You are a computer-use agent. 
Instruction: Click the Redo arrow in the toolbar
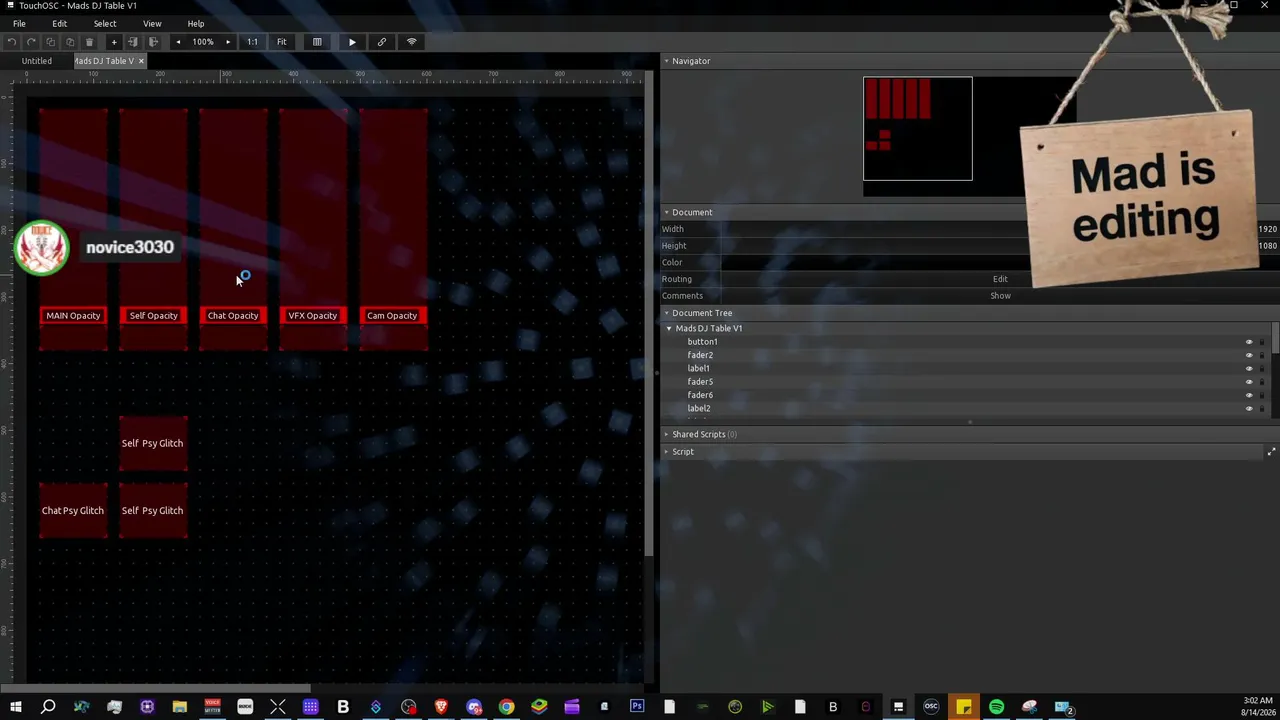(x=31, y=42)
